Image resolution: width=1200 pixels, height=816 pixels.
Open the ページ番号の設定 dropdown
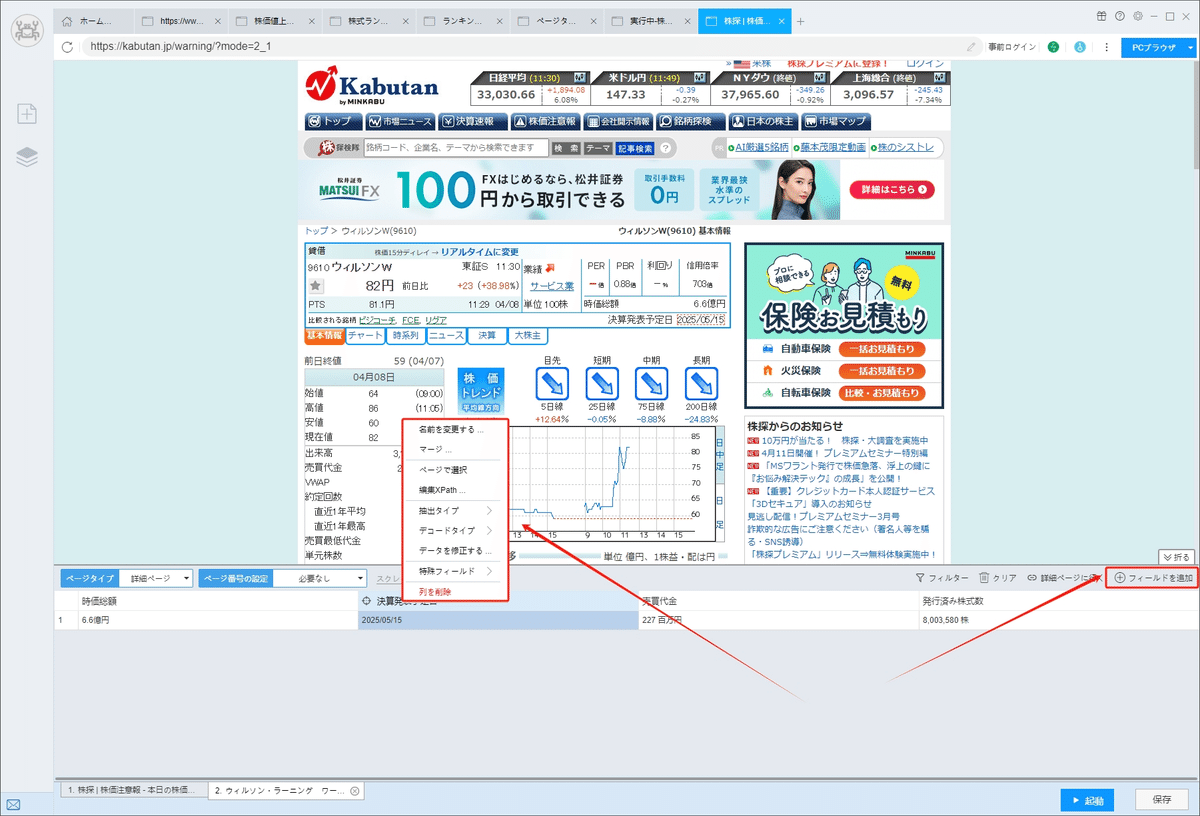[x=319, y=578]
